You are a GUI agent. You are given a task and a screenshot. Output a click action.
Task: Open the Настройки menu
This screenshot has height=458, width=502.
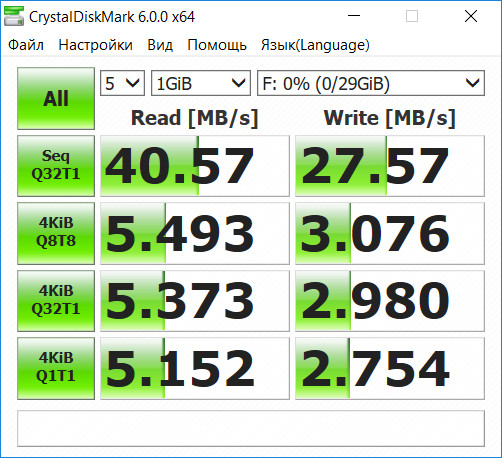pyautogui.click(x=95, y=45)
